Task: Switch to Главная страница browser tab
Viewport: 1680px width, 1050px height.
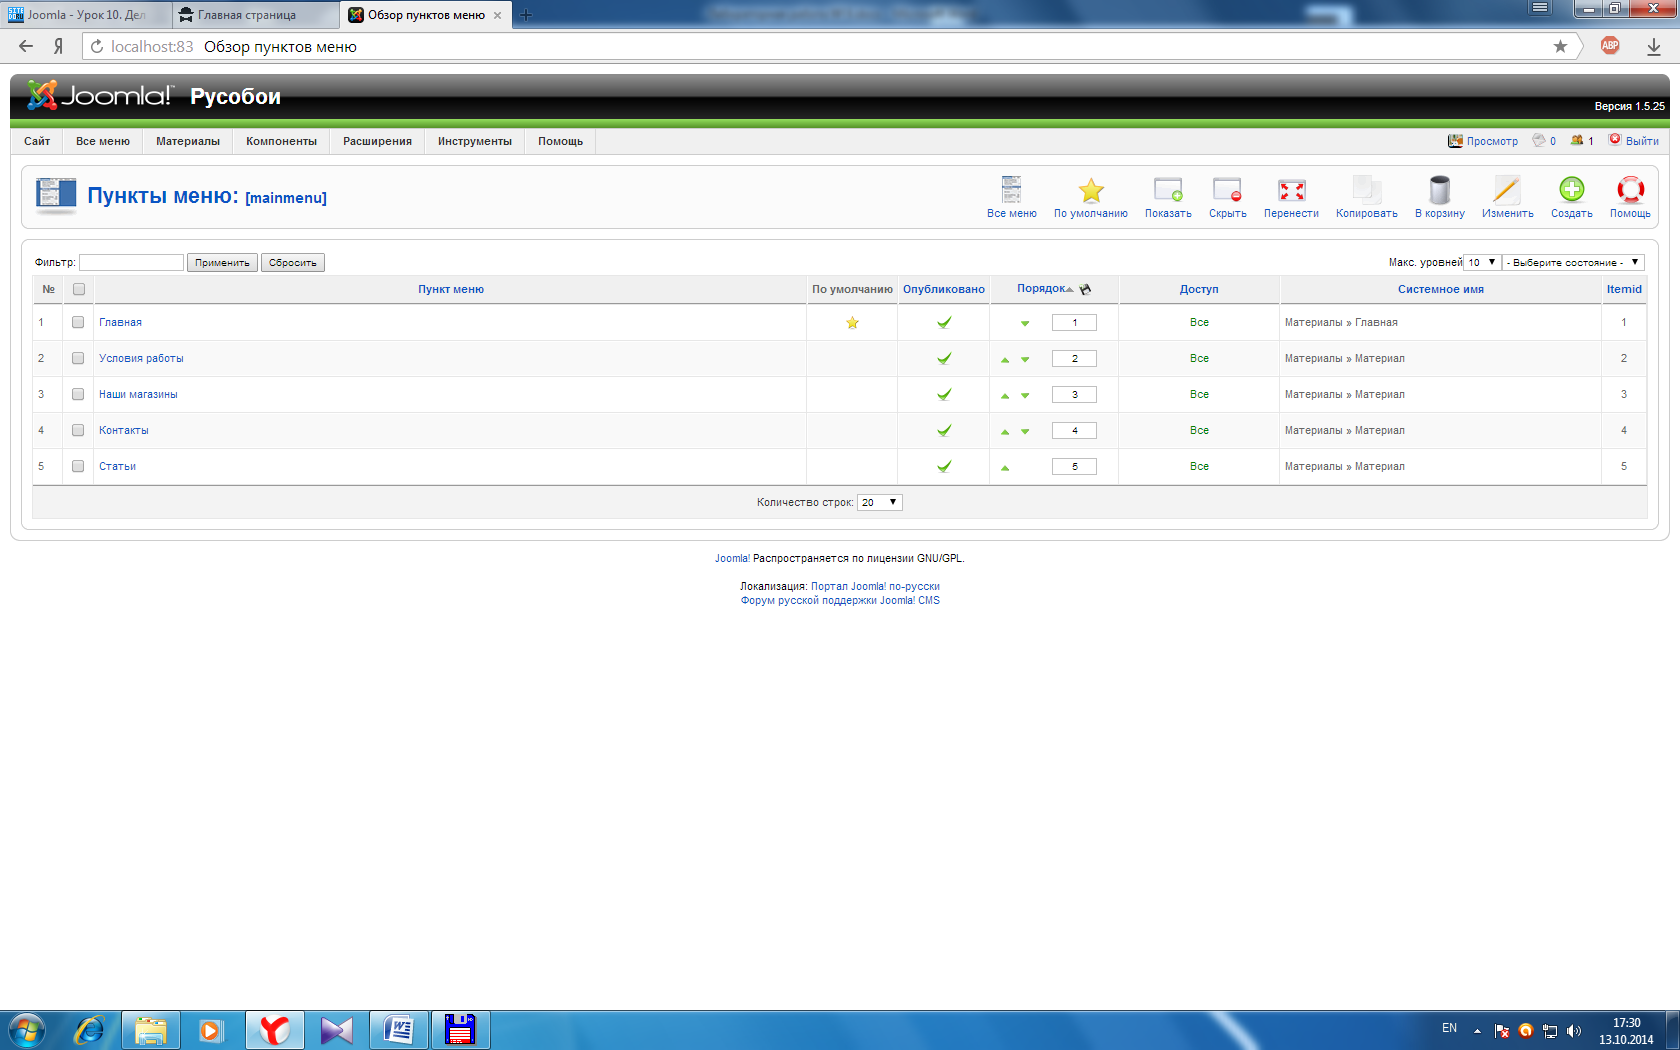Action: click(255, 15)
